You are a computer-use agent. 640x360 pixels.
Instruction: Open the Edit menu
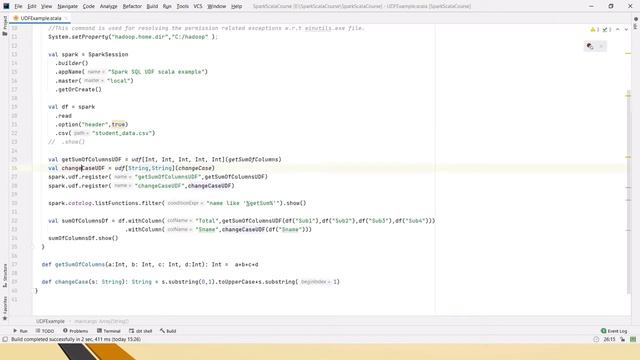click(x=32, y=6)
